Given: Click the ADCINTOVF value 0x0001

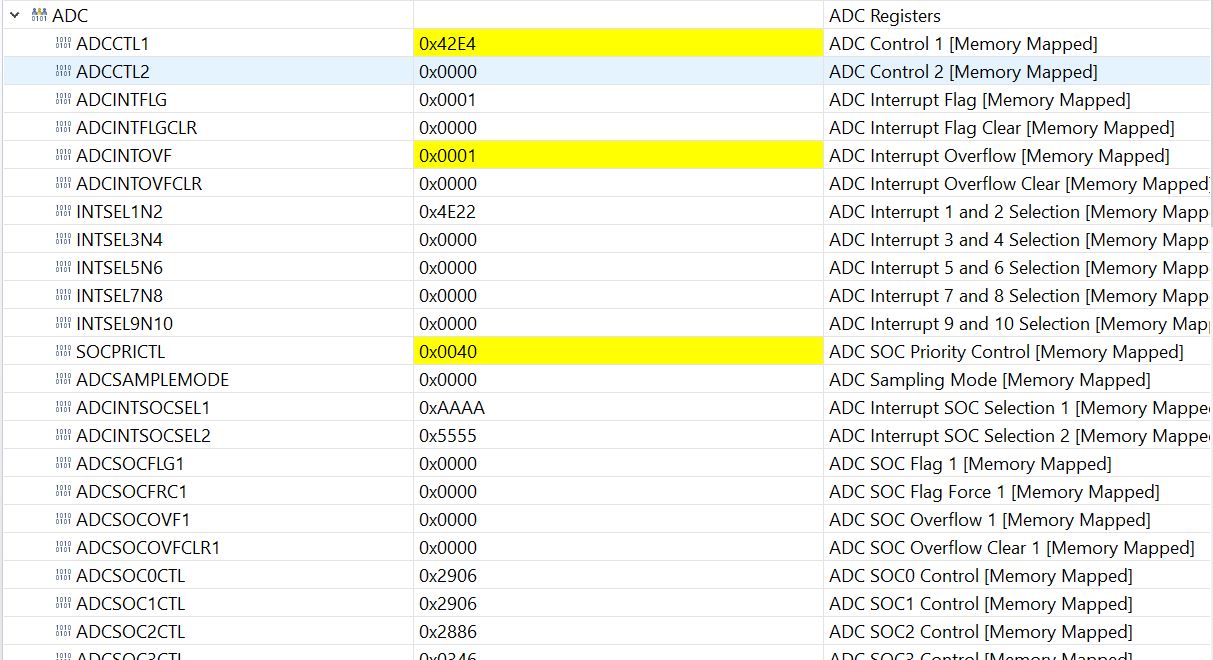Looking at the screenshot, I should coord(449,156).
